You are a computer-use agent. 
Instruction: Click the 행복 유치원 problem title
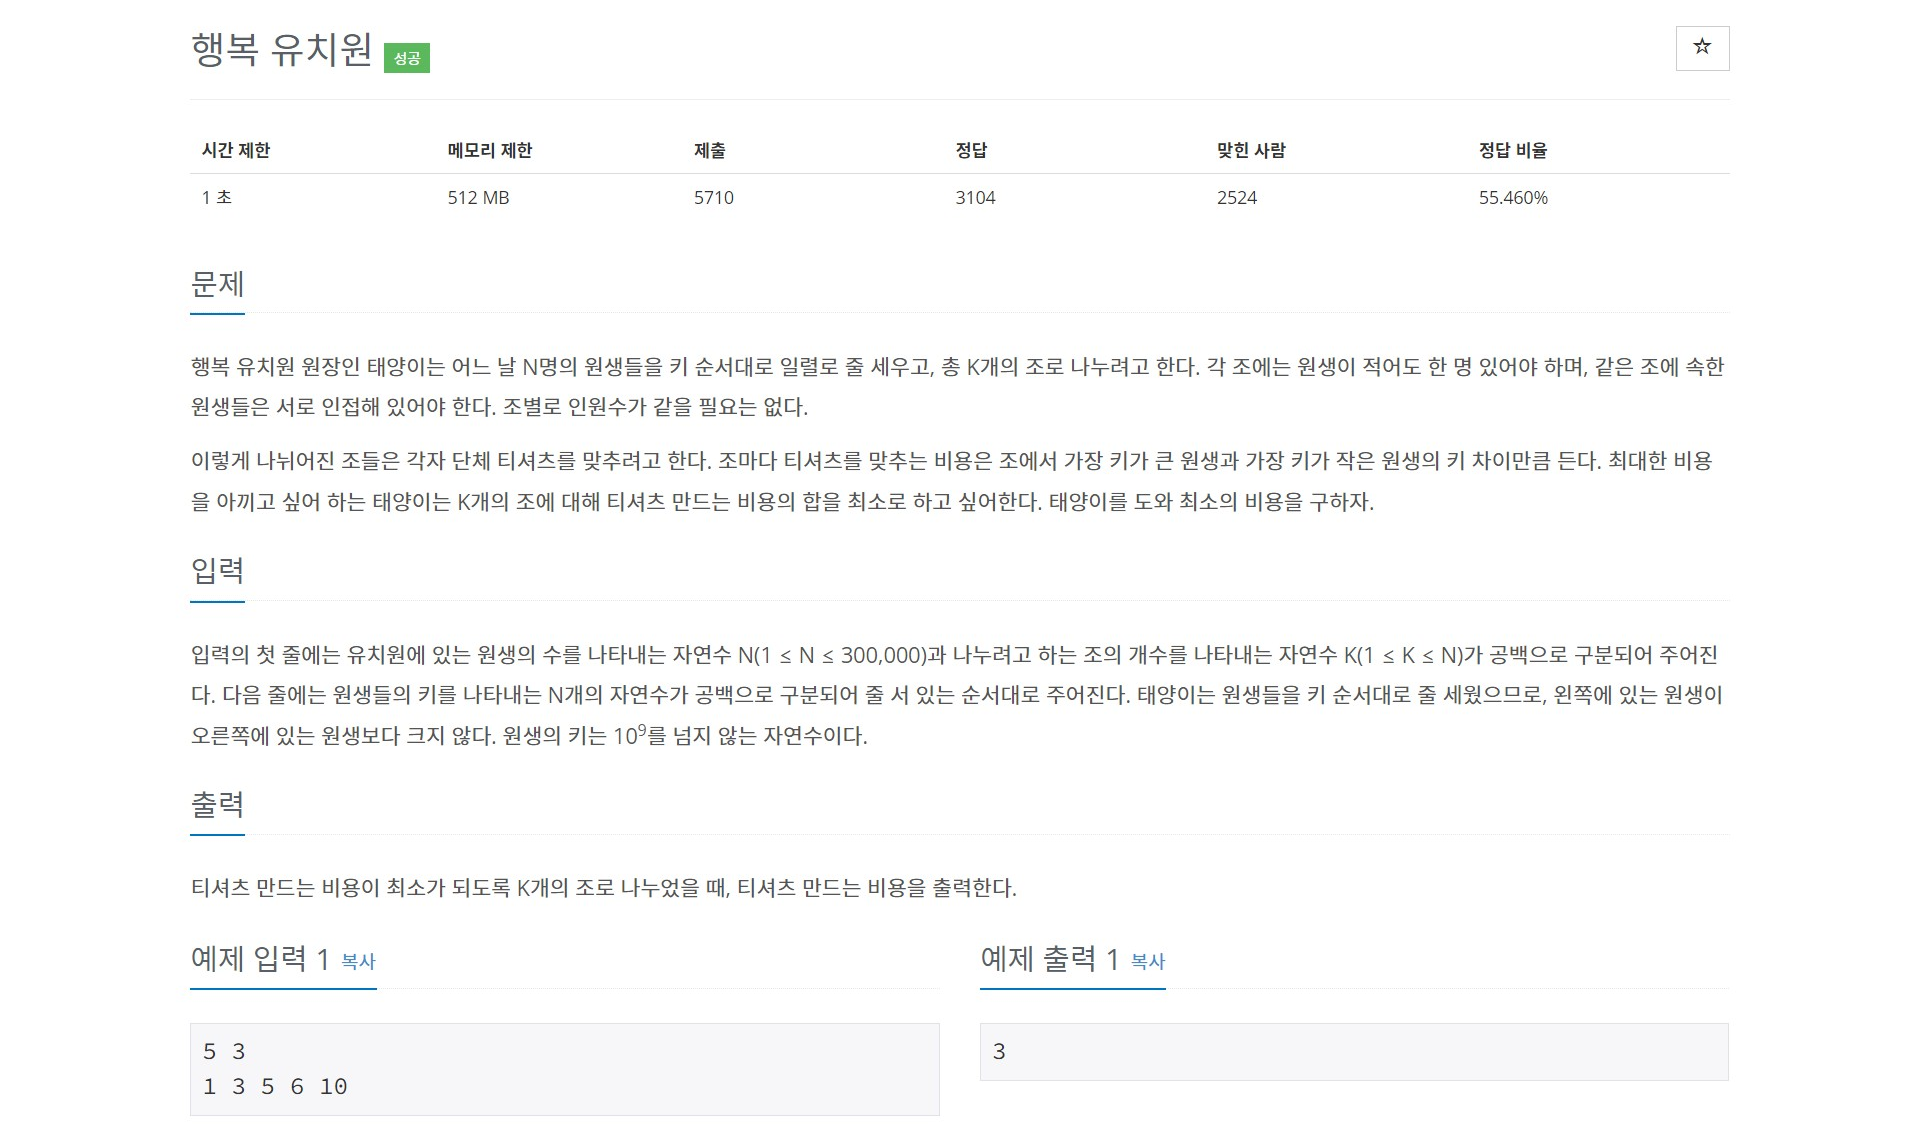pyautogui.click(x=281, y=49)
